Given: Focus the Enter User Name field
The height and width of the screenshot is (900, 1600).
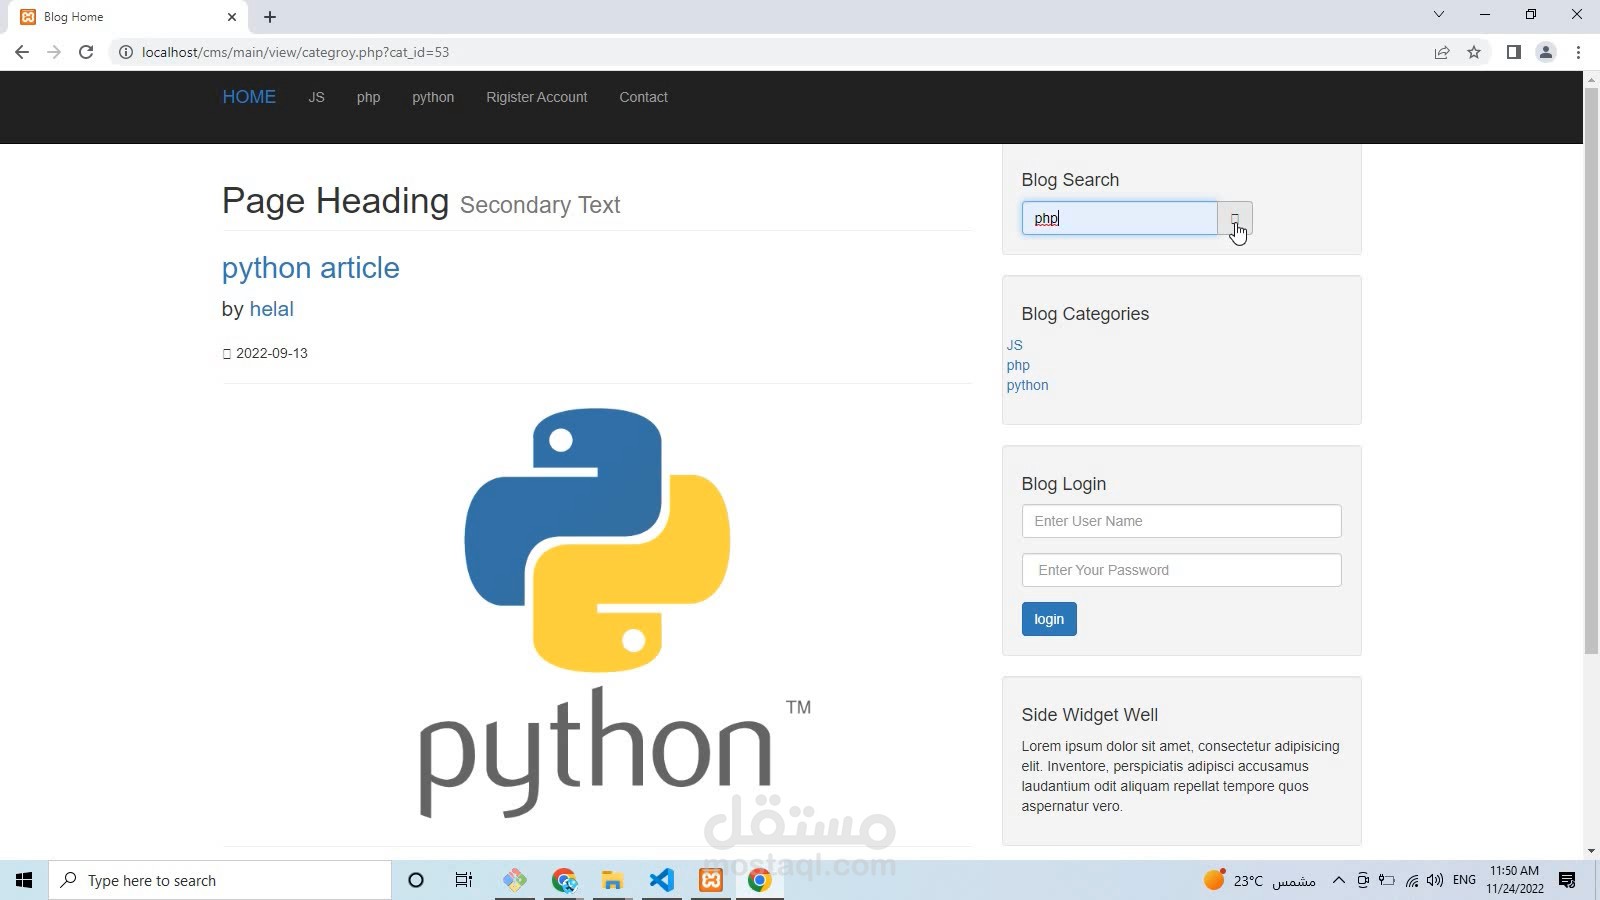Looking at the screenshot, I should 1181,521.
